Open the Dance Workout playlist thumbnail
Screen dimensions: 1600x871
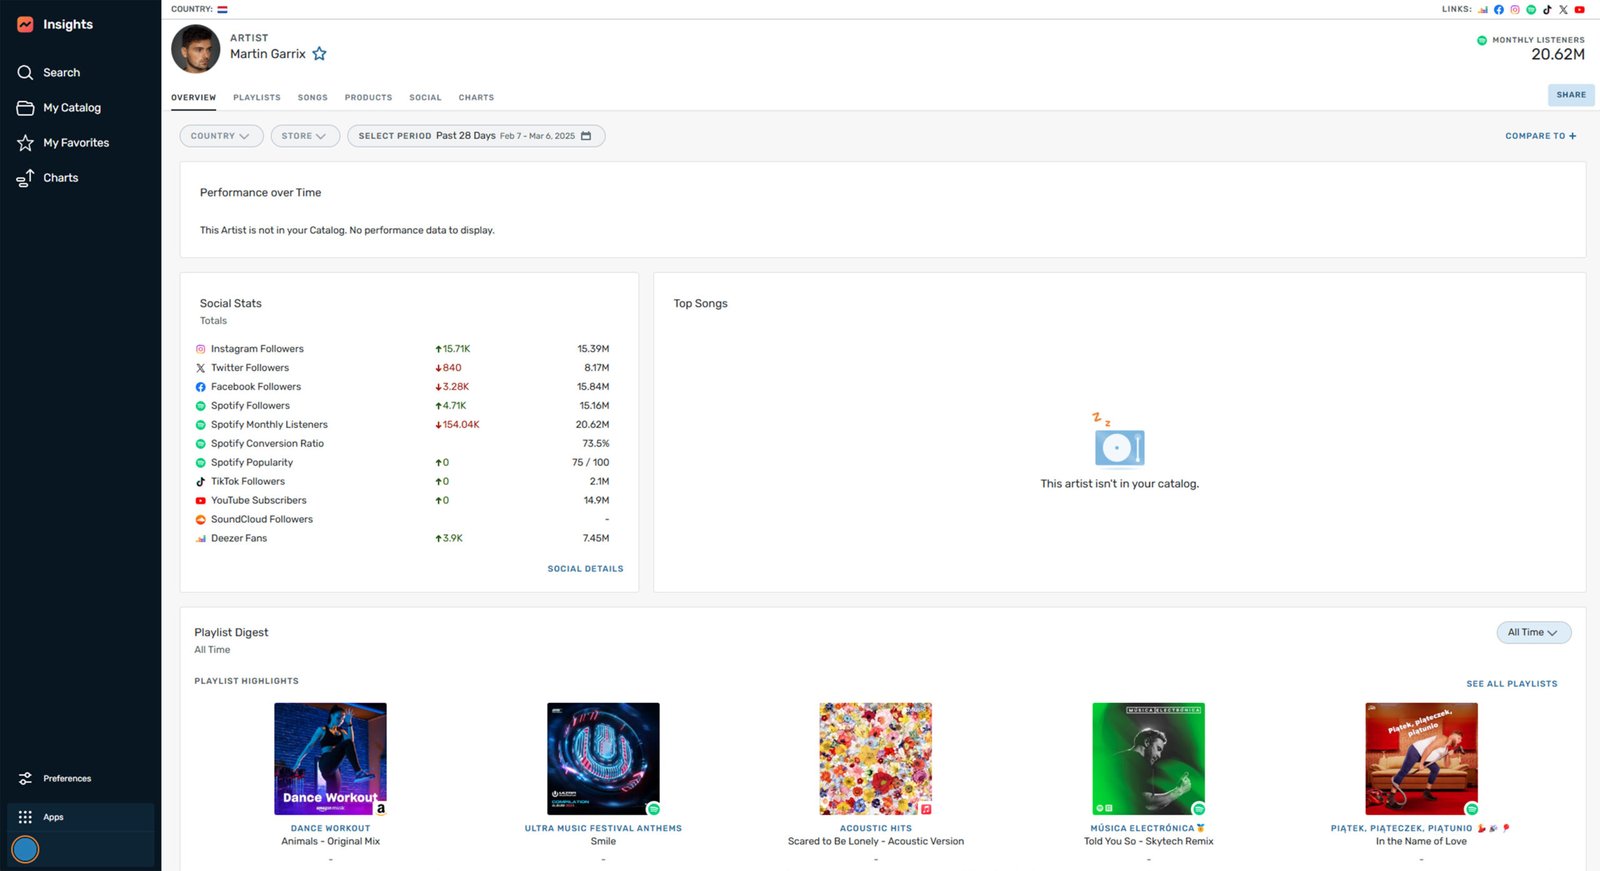330,758
